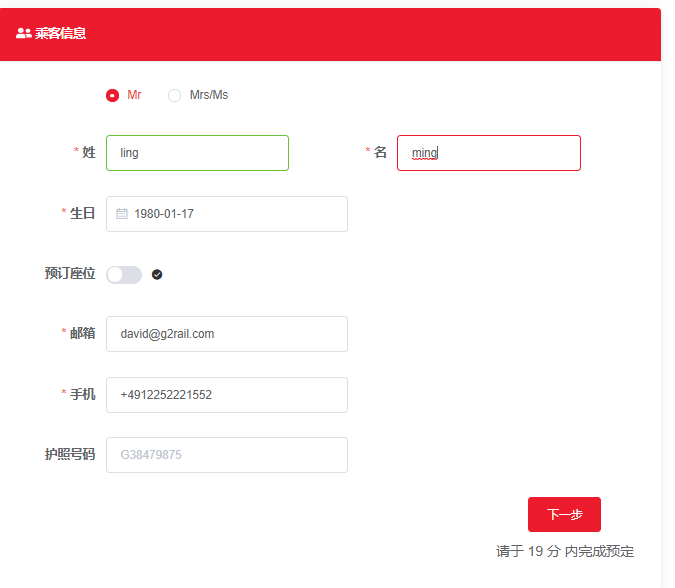Screen dimensions: 675x588
Task: Click the 护照号码 passport label
Action: click(70, 455)
